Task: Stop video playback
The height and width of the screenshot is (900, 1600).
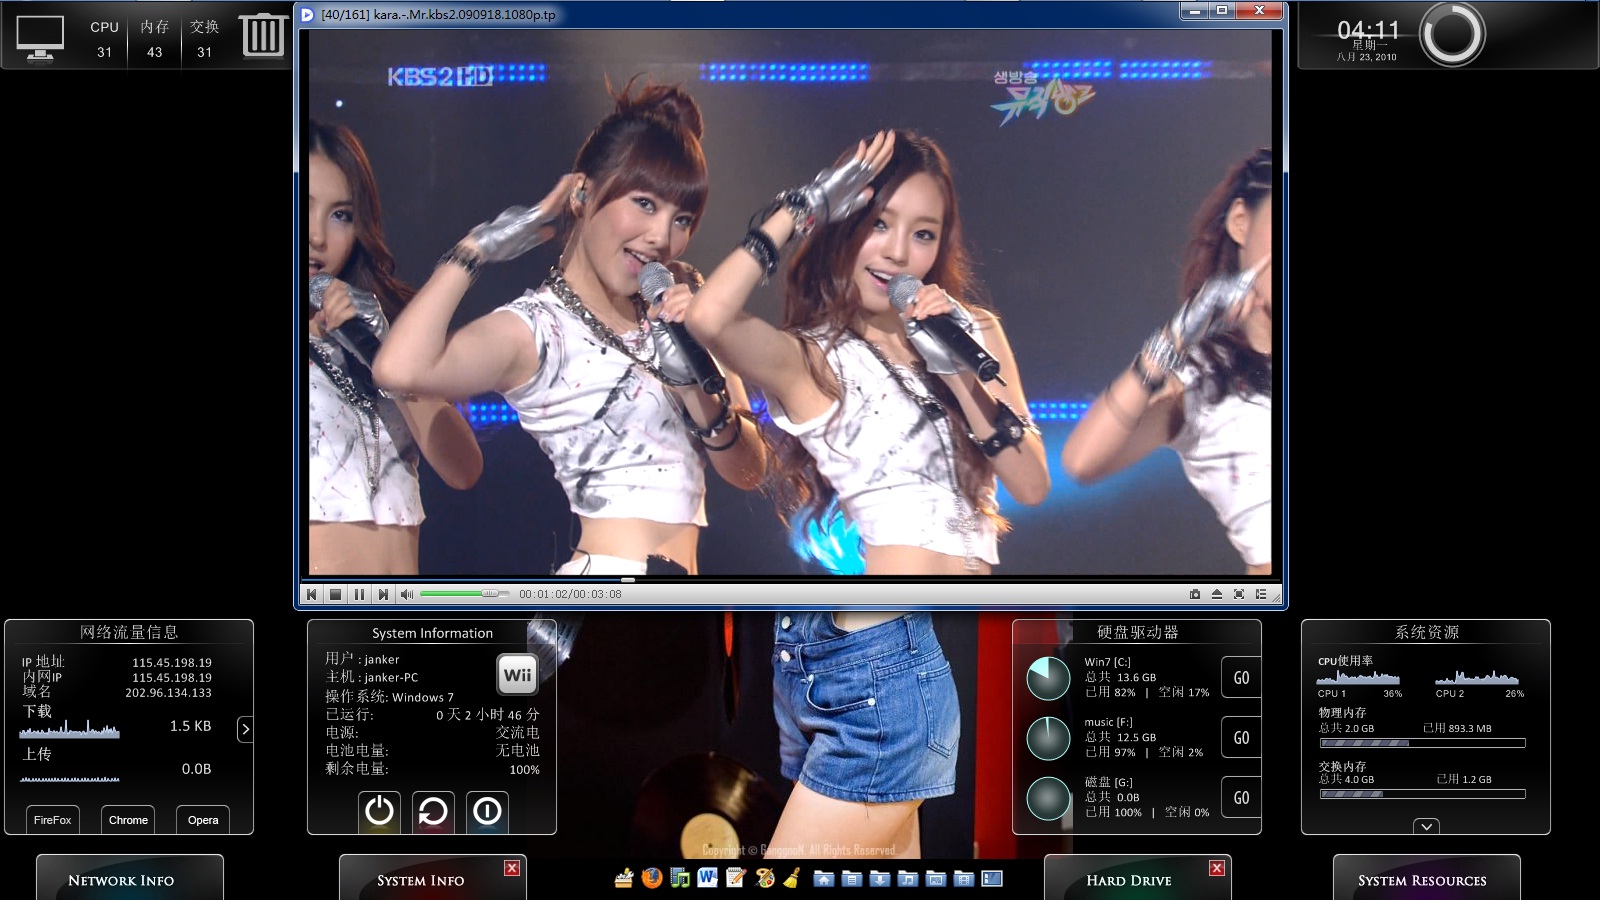Action: 336,594
